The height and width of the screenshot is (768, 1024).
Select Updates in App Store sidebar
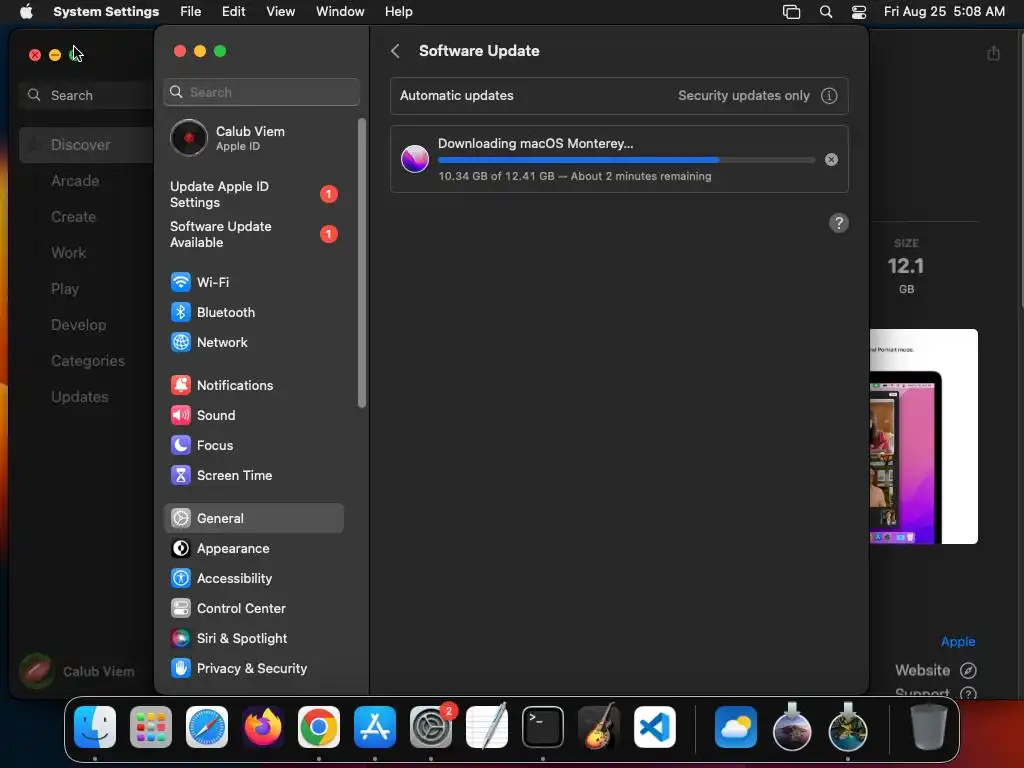(x=80, y=397)
